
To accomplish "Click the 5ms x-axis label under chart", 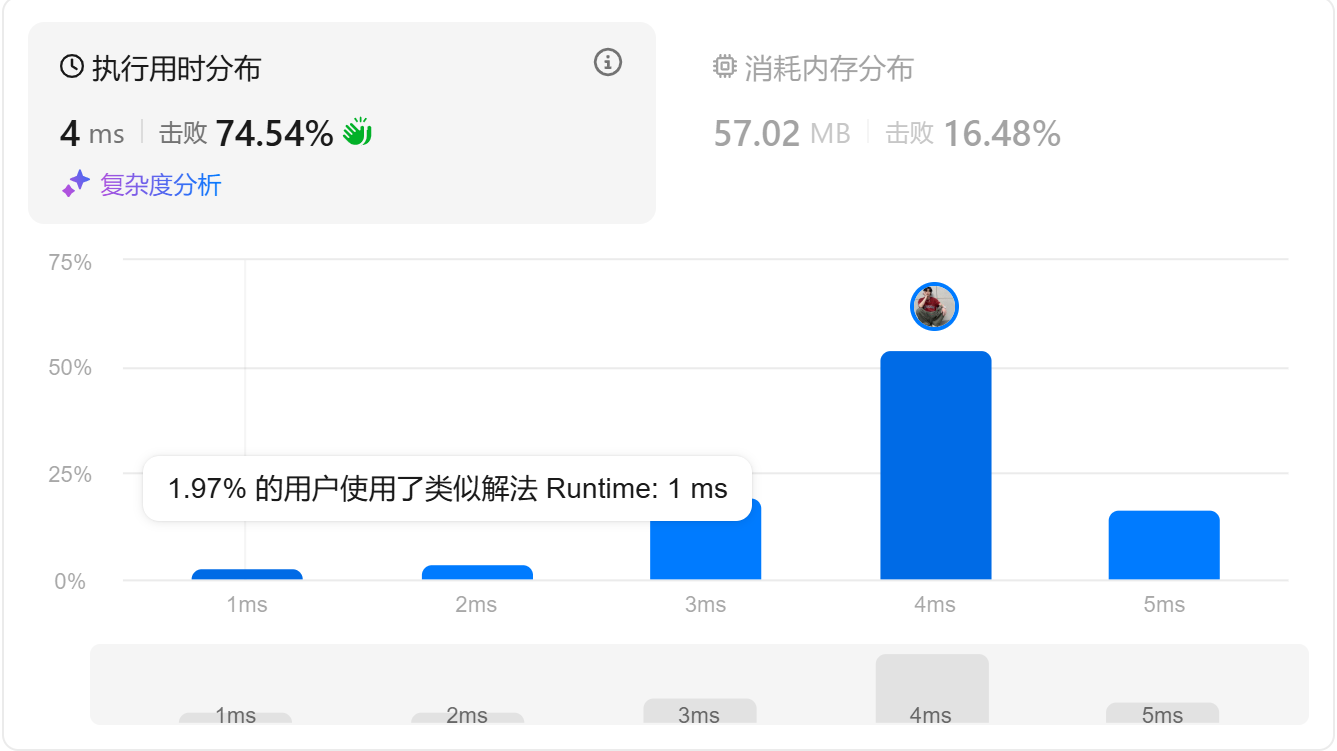I will coord(1164,605).
